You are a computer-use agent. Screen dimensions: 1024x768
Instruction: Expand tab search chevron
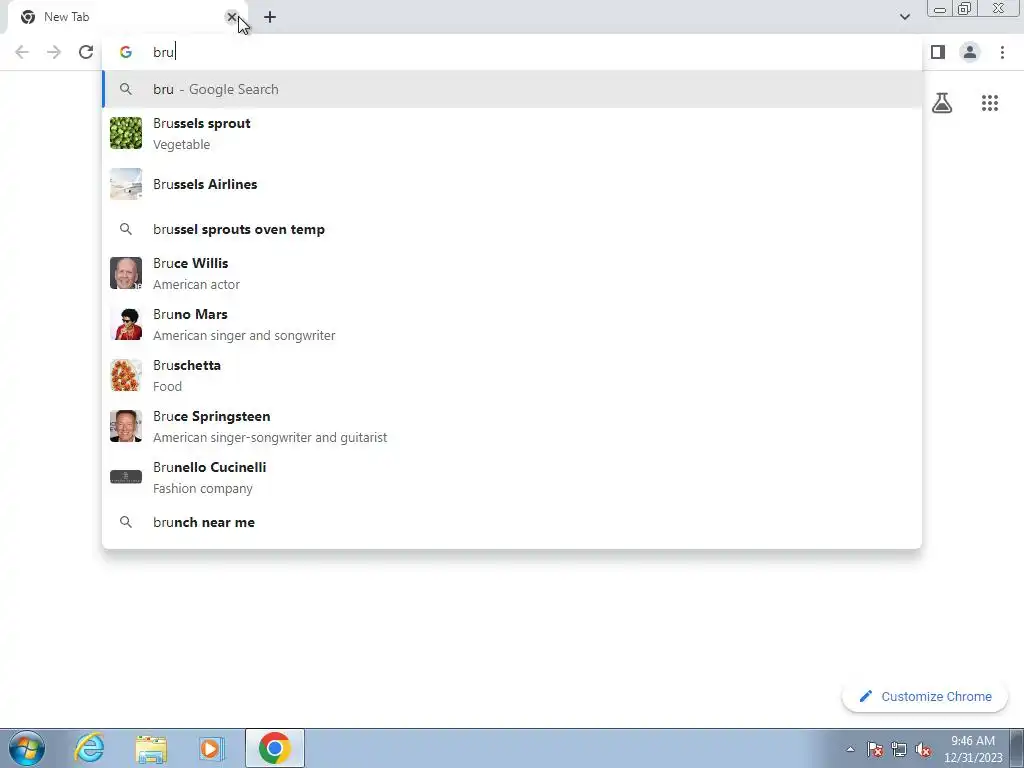click(x=904, y=17)
